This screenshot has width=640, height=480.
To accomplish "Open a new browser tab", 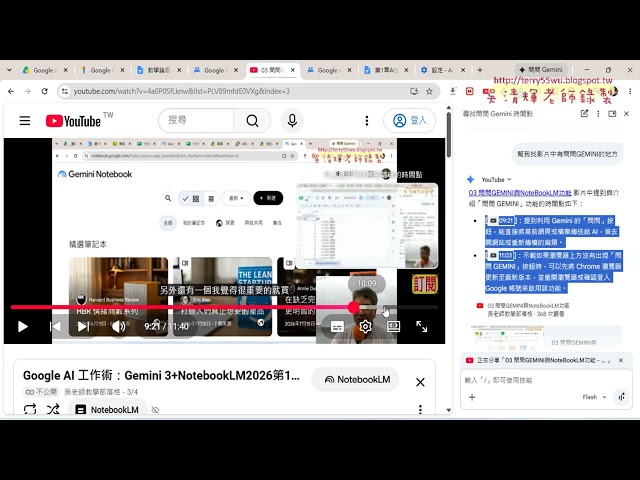I will (480, 70).
